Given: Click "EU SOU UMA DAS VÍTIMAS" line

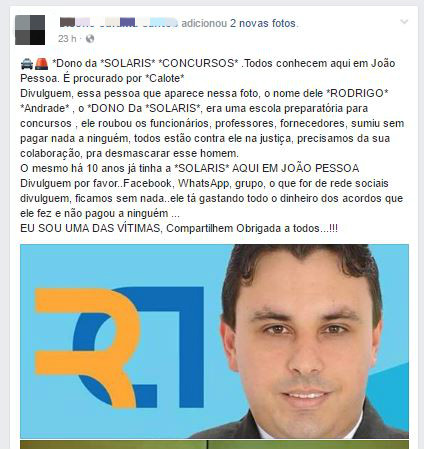Looking at the screenshot, I should (x=90, y=228).
